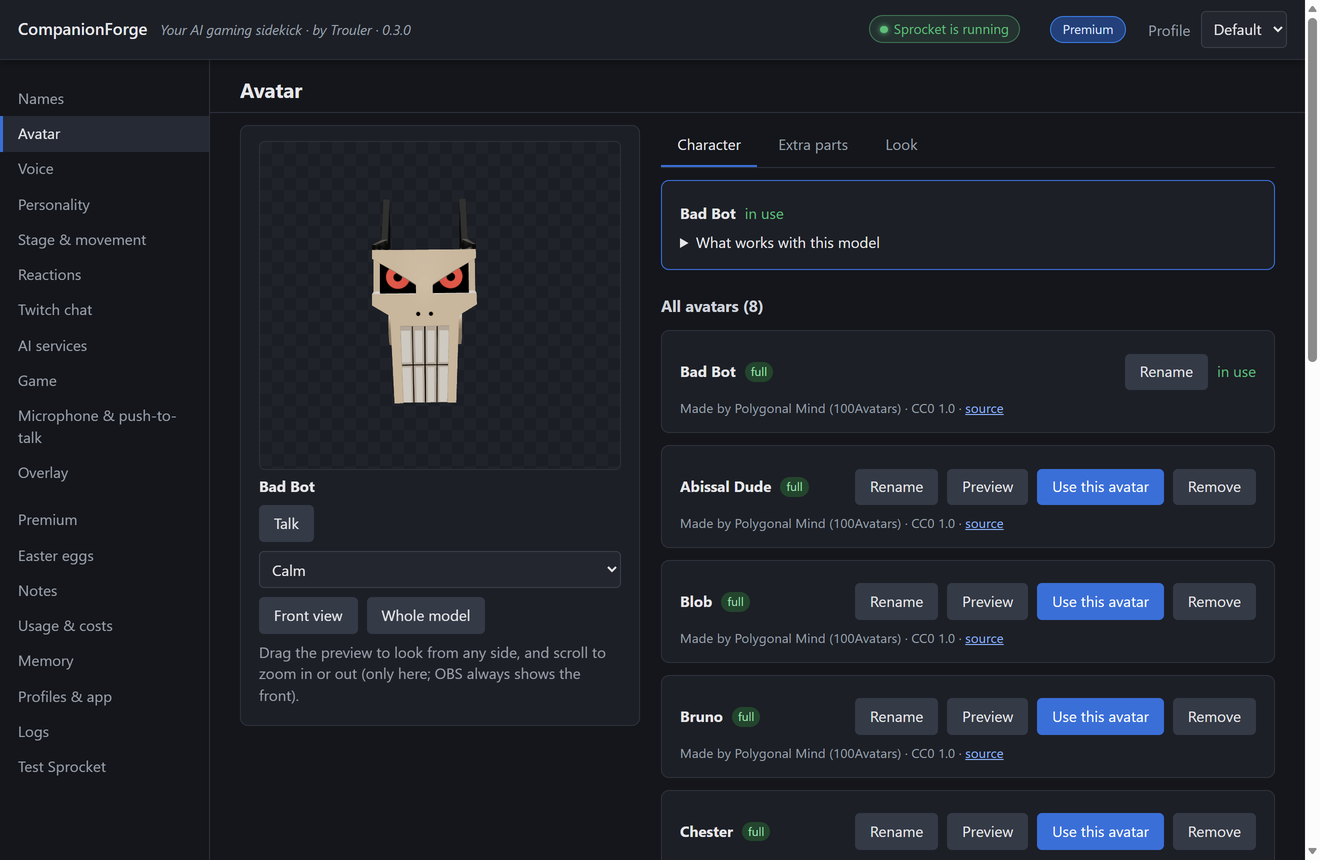Open Overlay in the sidebar
This screenshot has width=1320, height=860.
point(105,473)
